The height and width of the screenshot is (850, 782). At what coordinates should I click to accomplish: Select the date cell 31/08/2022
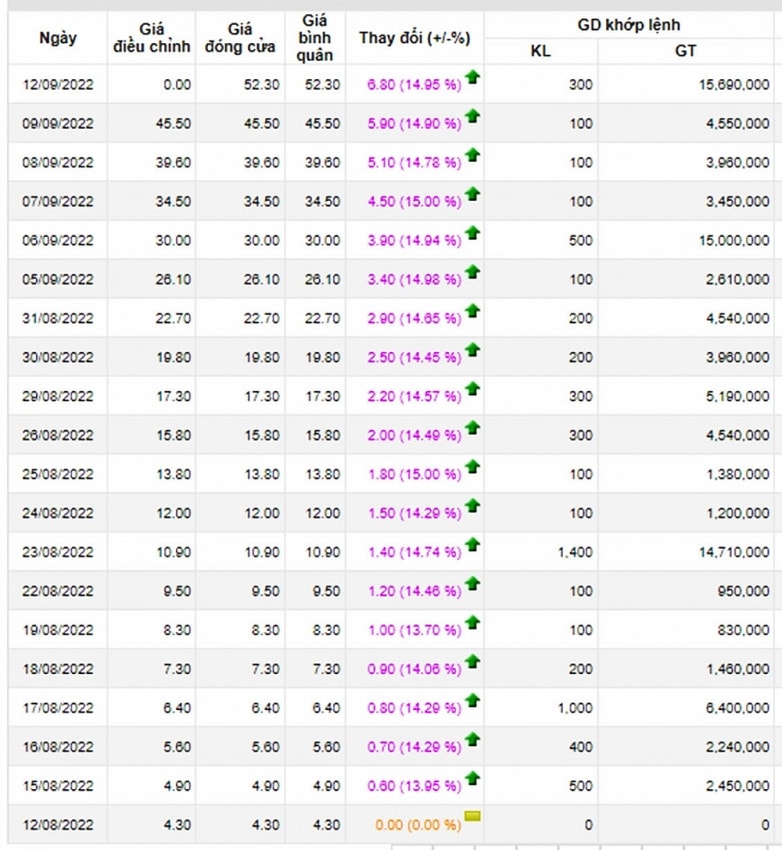pyautogui.click(x=58, y=319)
